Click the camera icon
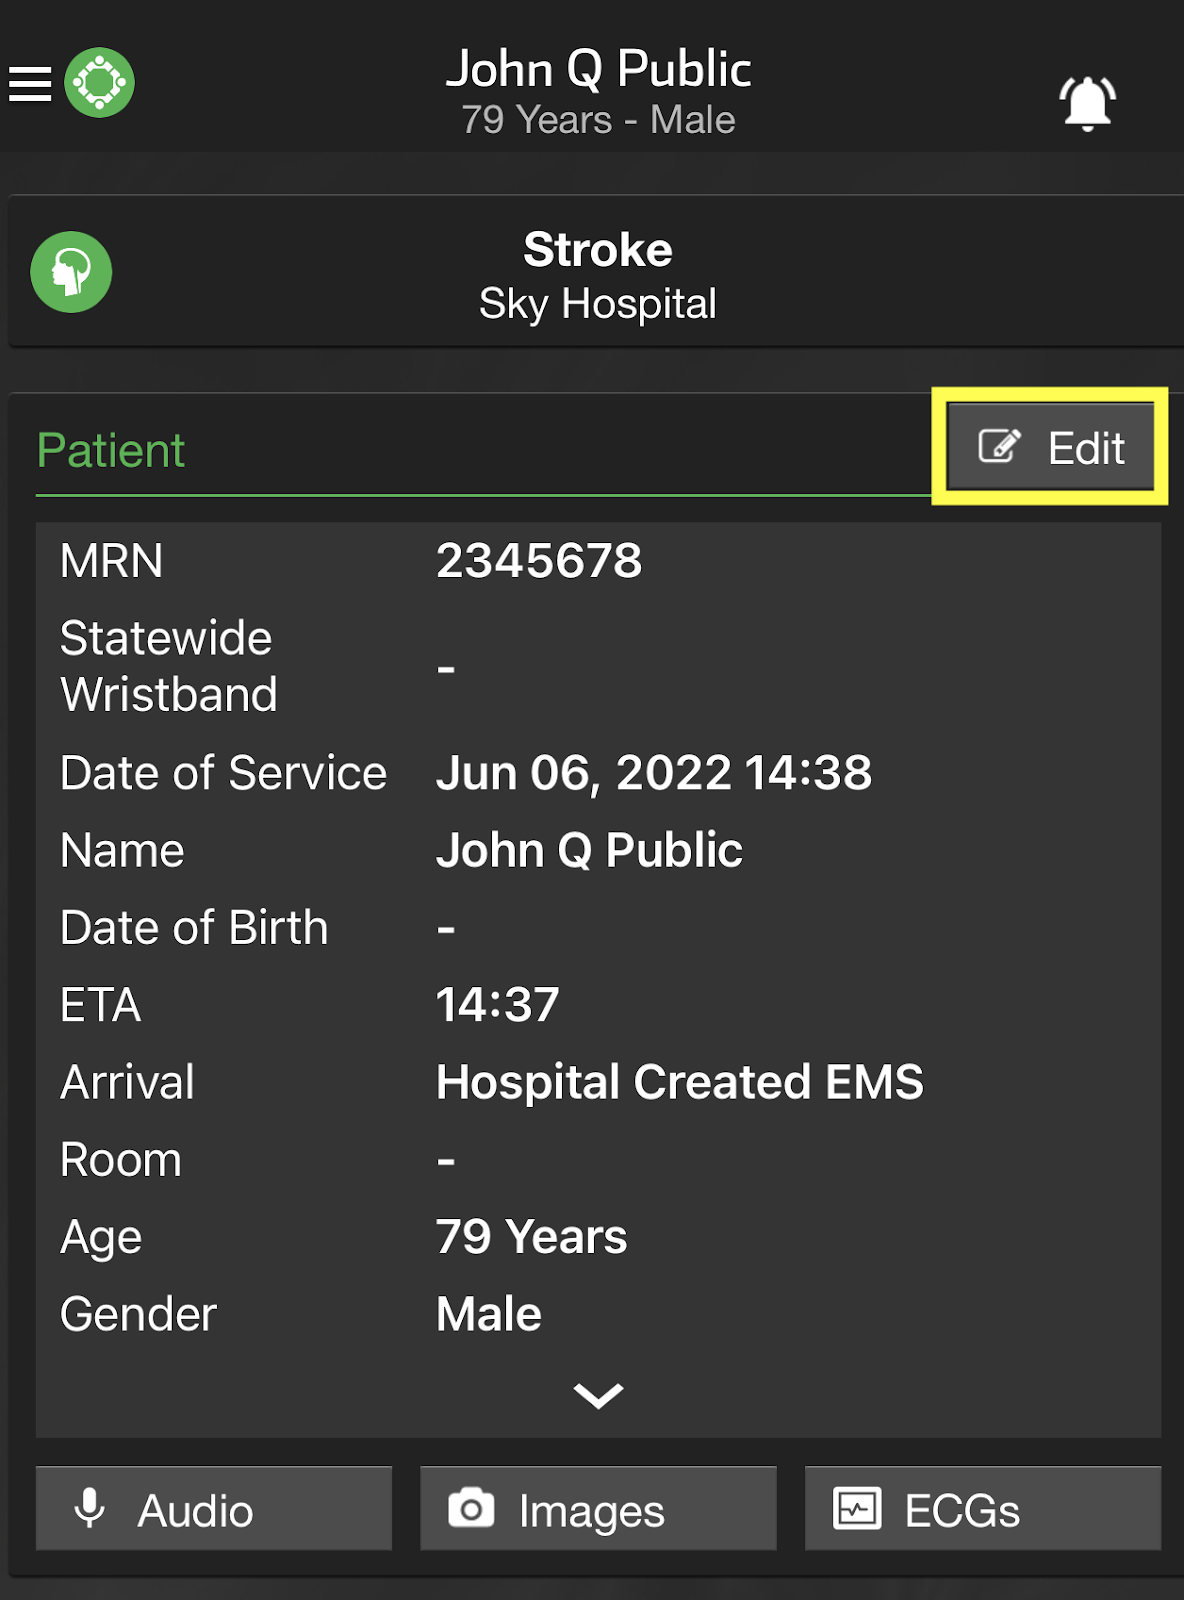The height and width of the screenshot is (1600, 1184). click(x=471, y=1508)
